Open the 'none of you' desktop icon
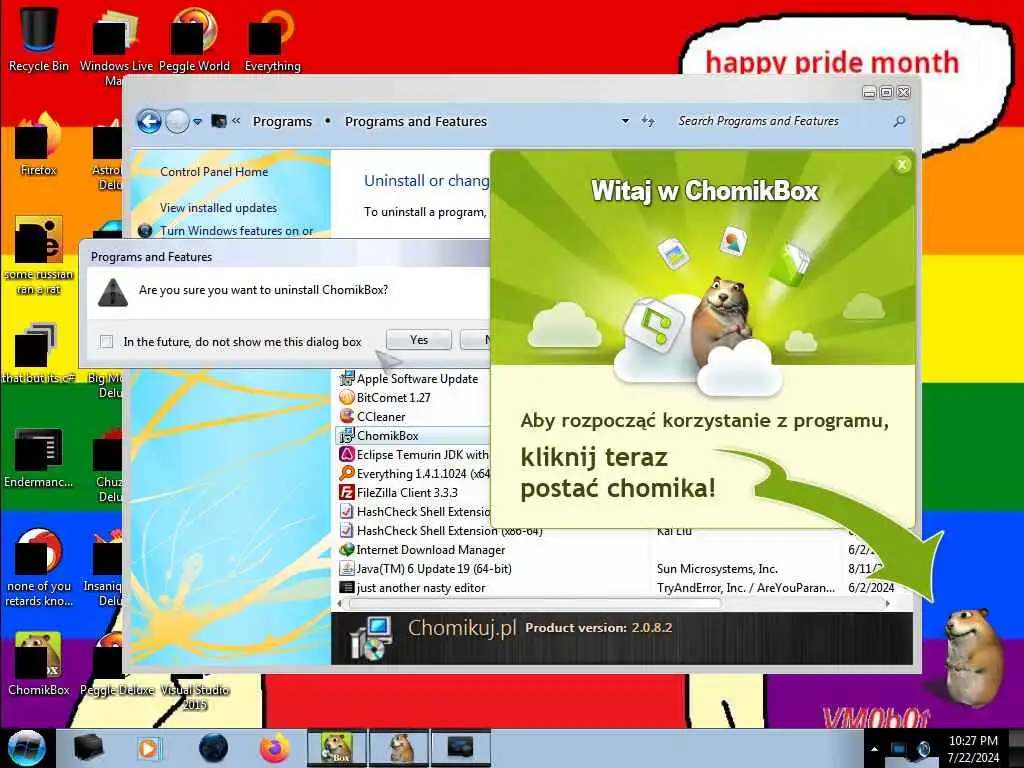The image size is (1024, 768). point(39,567)
